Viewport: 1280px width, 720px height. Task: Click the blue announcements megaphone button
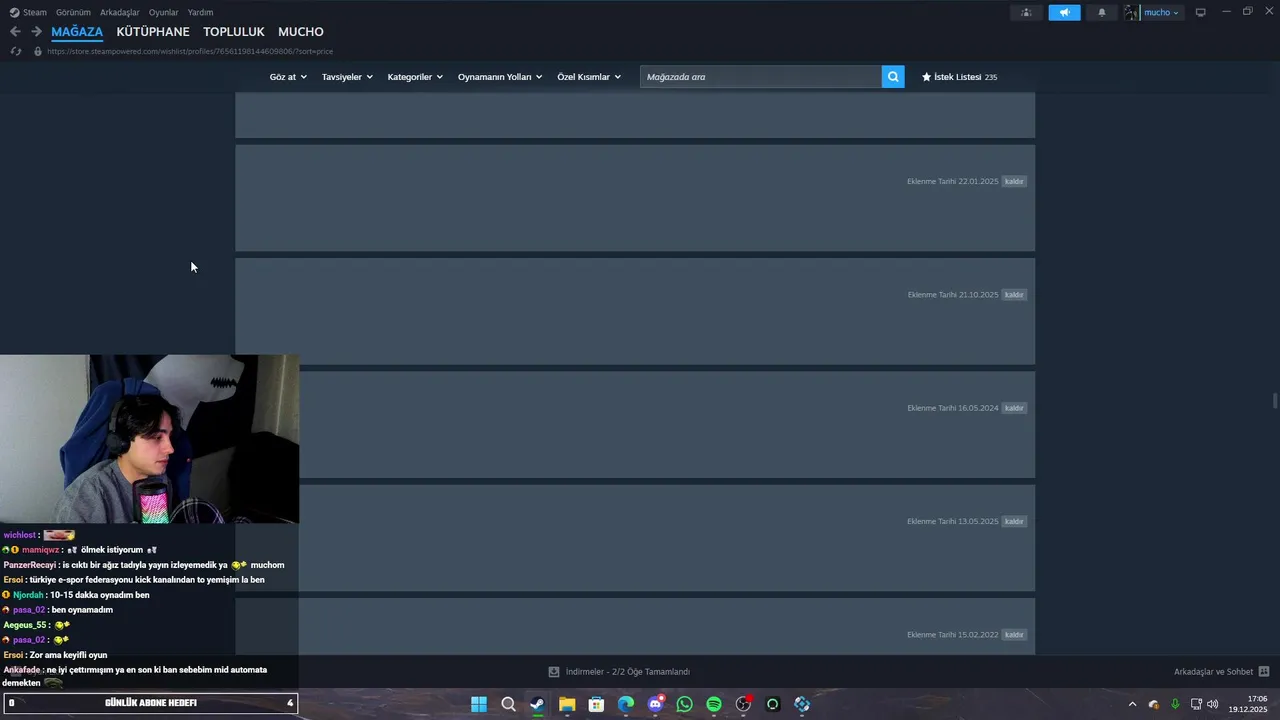coord(1064,12)
